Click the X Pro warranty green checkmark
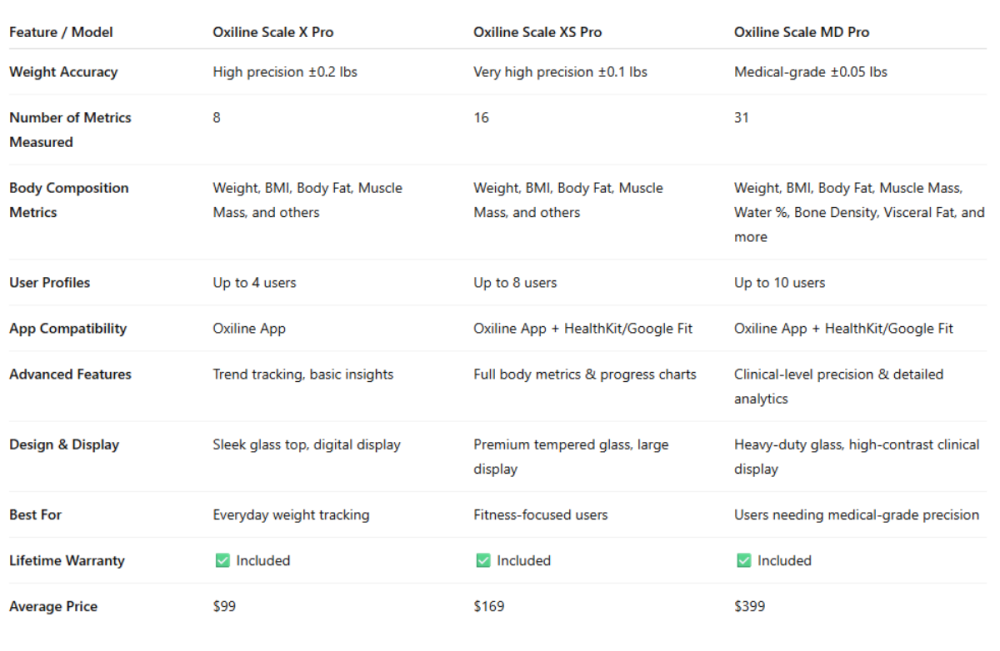This screenshot has height=651, width=1000. pyautogui.click(x=222, y=561)
